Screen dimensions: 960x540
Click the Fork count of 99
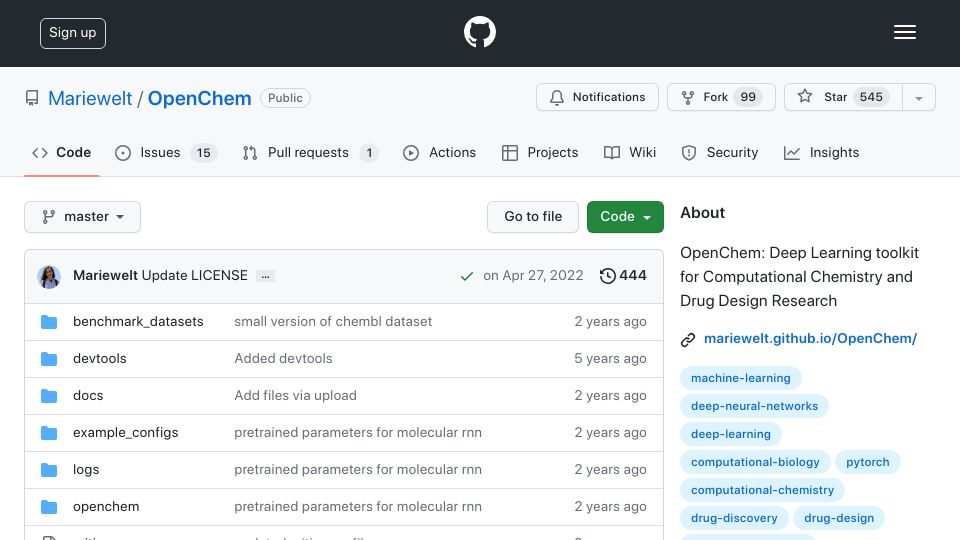pos(748,97)
